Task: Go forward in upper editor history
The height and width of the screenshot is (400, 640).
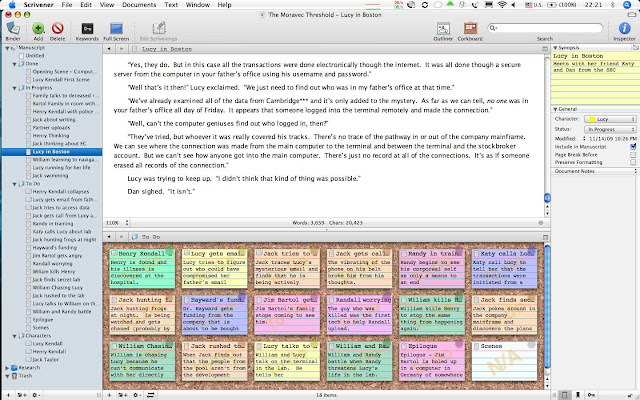Action: [121, 49]
